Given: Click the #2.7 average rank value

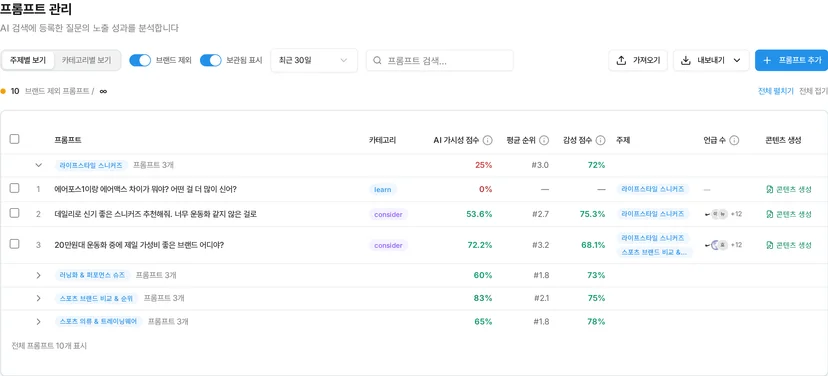Looking at the screenshot, I should 540,214.
